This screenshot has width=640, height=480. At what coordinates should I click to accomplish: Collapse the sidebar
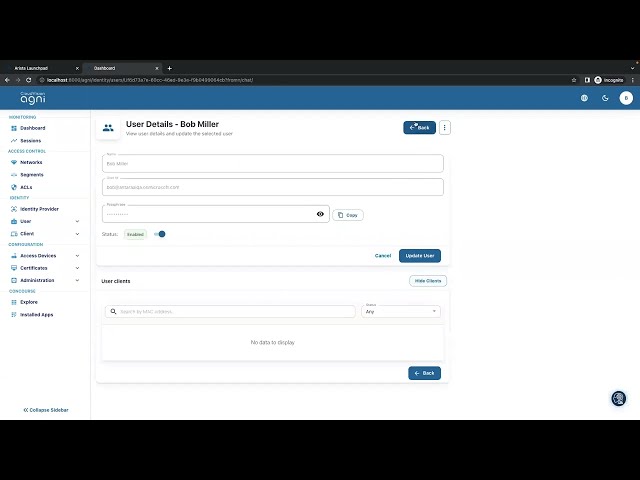pos(46,410)
